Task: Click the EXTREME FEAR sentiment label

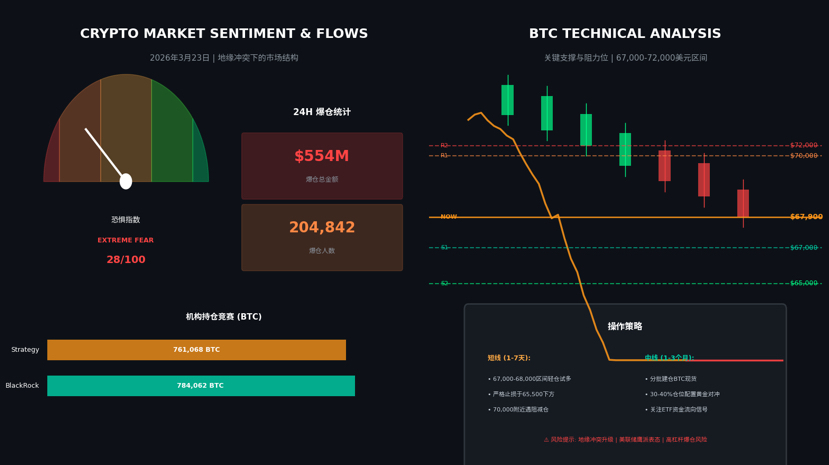Action: pyautogui.click(x=126, y=240)
